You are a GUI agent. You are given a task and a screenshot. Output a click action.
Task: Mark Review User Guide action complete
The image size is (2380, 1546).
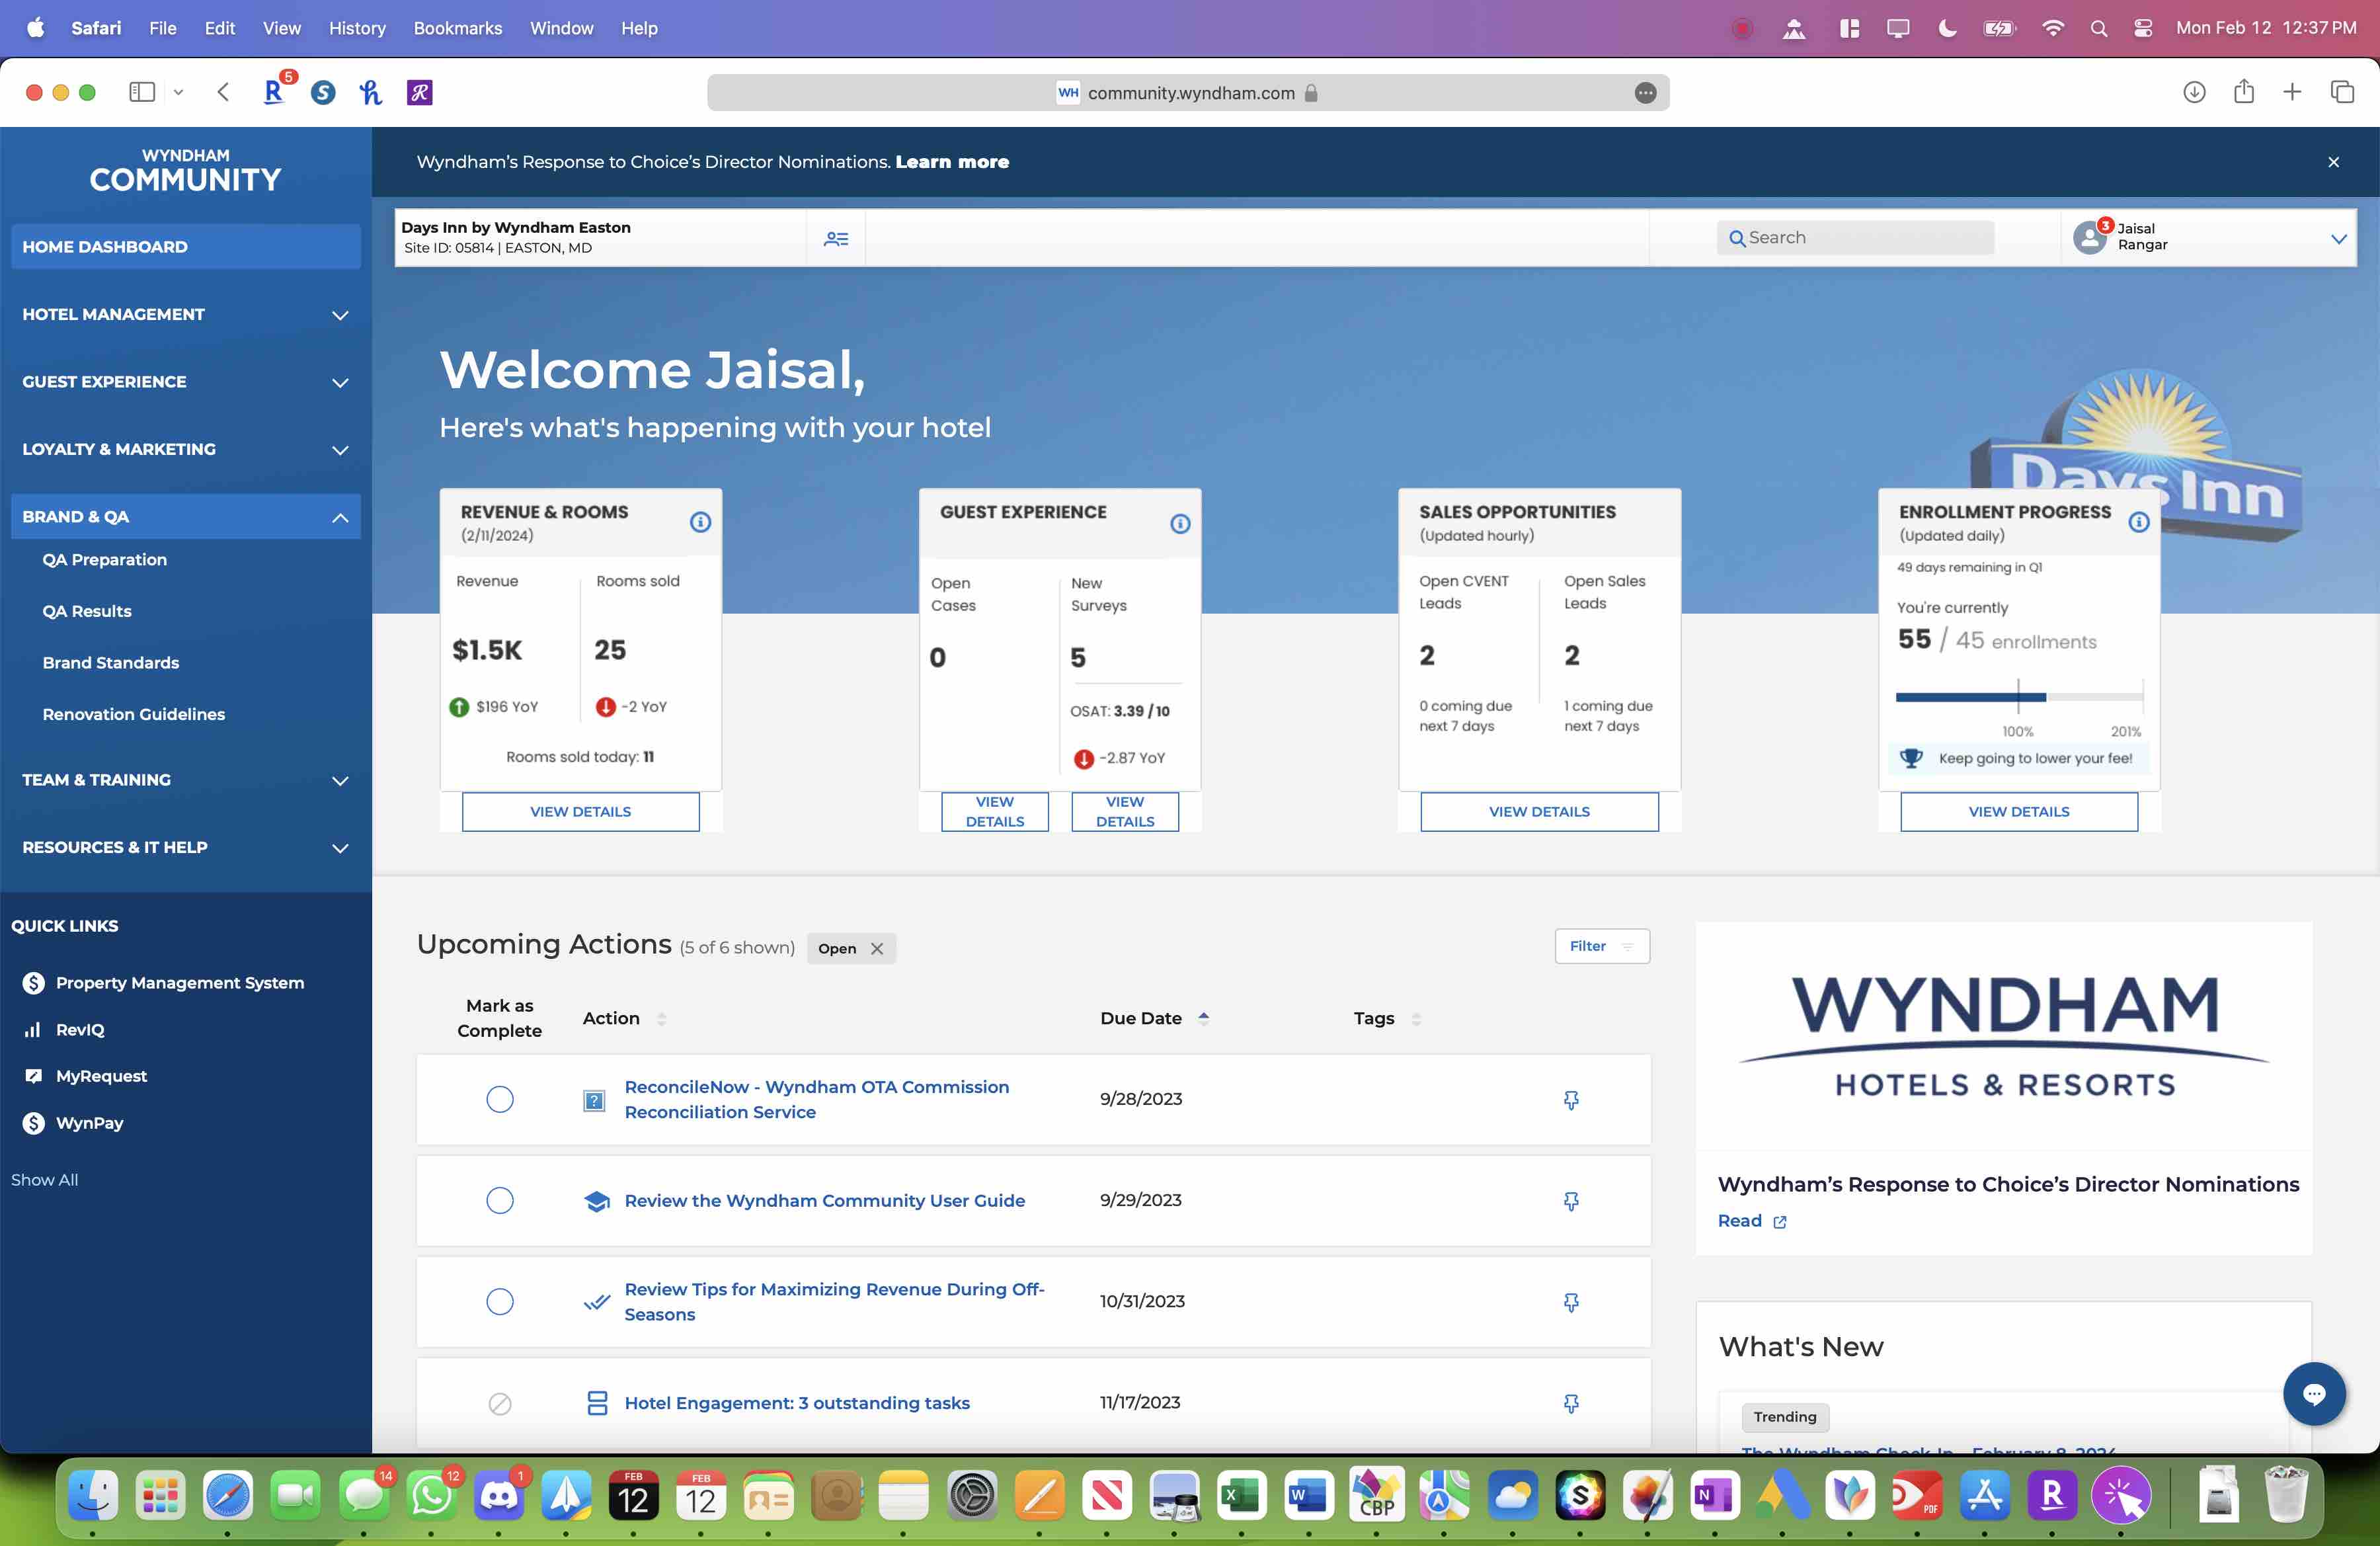pos(500,1200)
